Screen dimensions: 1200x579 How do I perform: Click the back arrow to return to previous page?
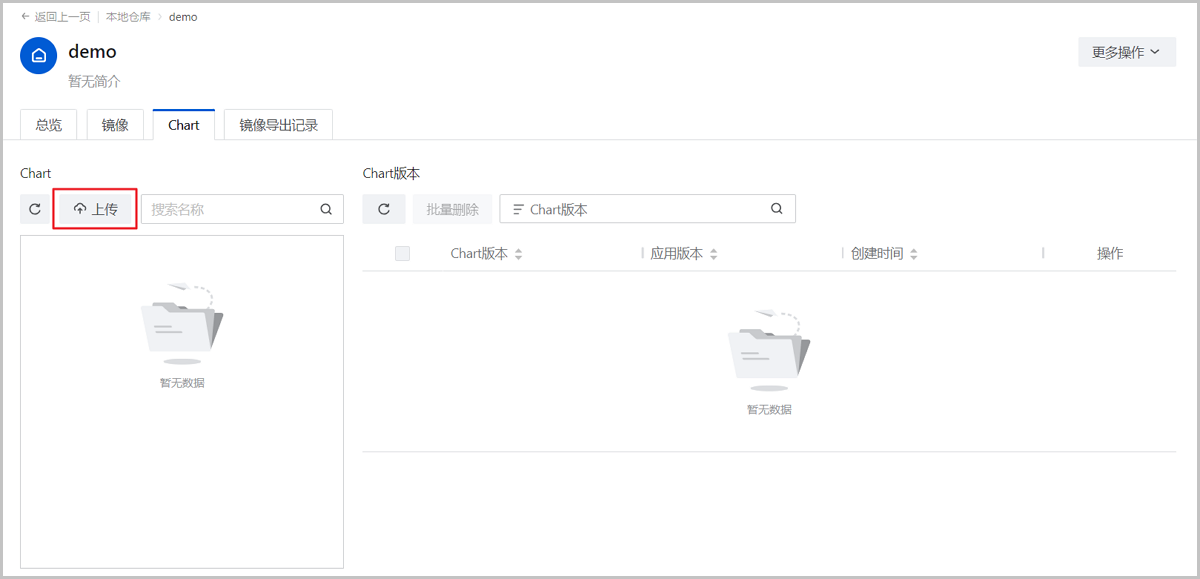coord(26,17)
